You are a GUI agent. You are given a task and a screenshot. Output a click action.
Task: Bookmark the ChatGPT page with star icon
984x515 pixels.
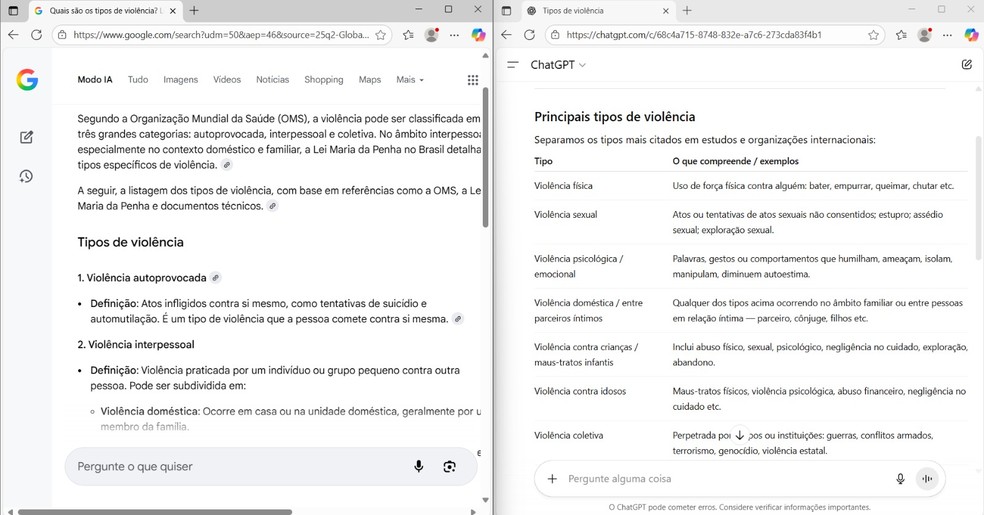(x=874, y=35)
